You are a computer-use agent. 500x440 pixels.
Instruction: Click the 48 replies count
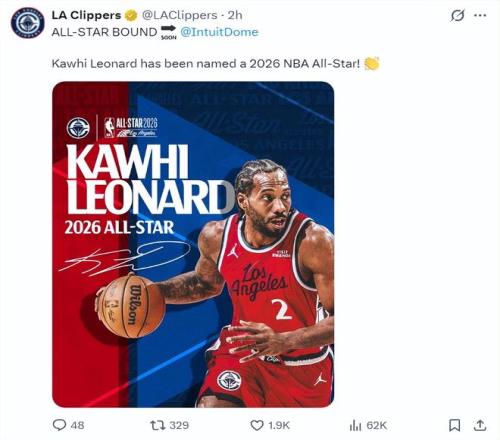click(x=77, y=425)
